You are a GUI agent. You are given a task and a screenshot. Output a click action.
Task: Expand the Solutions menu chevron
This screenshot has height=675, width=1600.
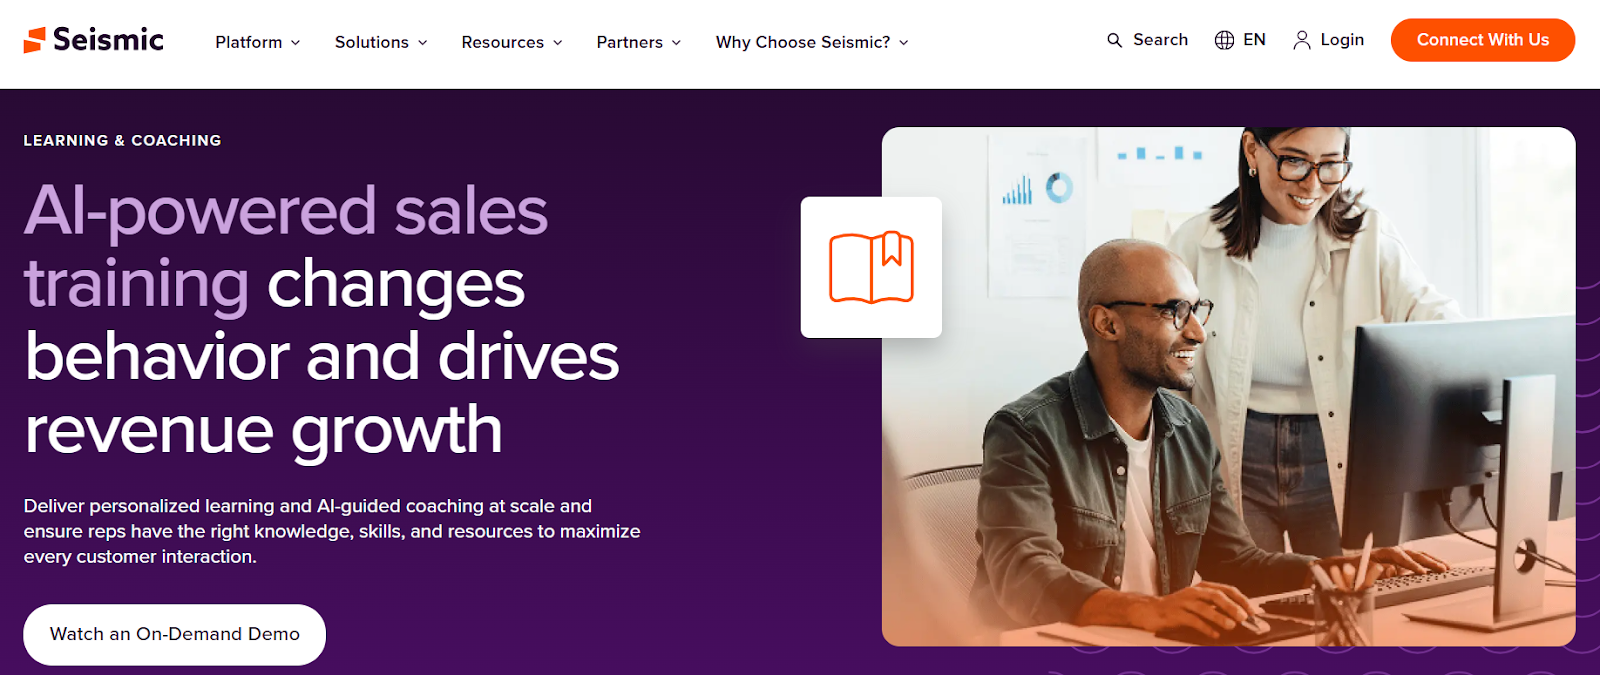422,43
